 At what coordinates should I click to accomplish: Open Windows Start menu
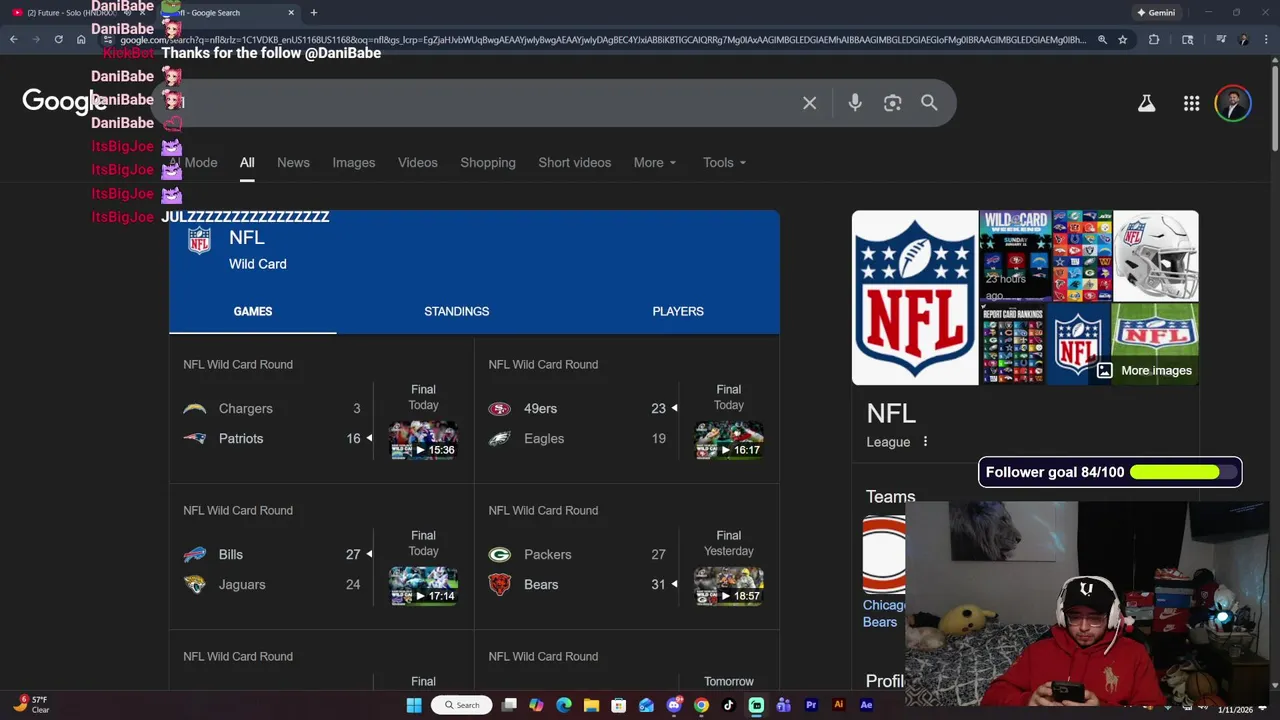point(414,705)
